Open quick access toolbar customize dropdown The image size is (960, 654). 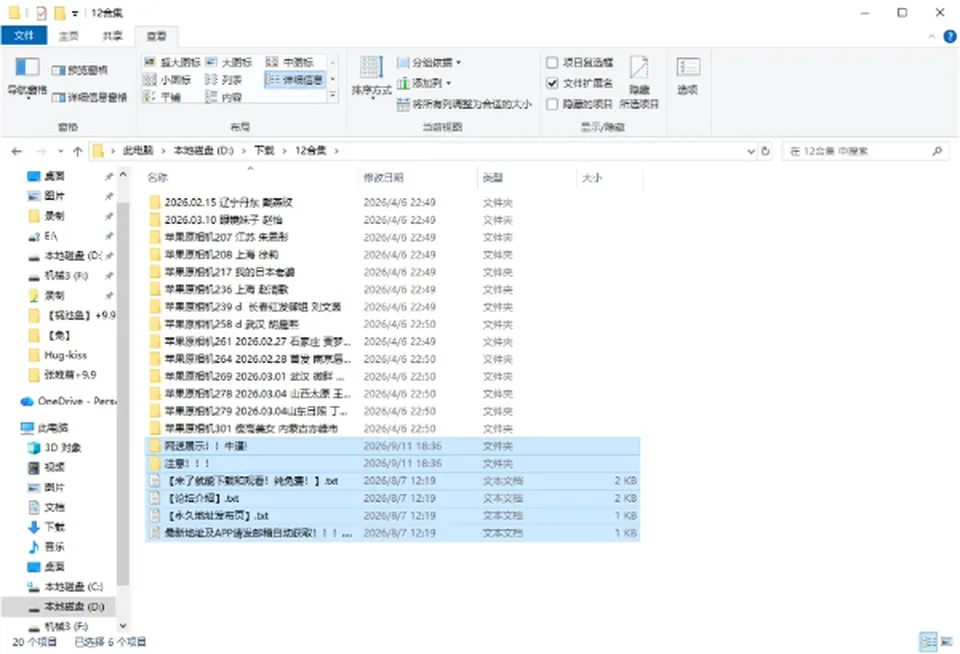(x=75, y=13)
